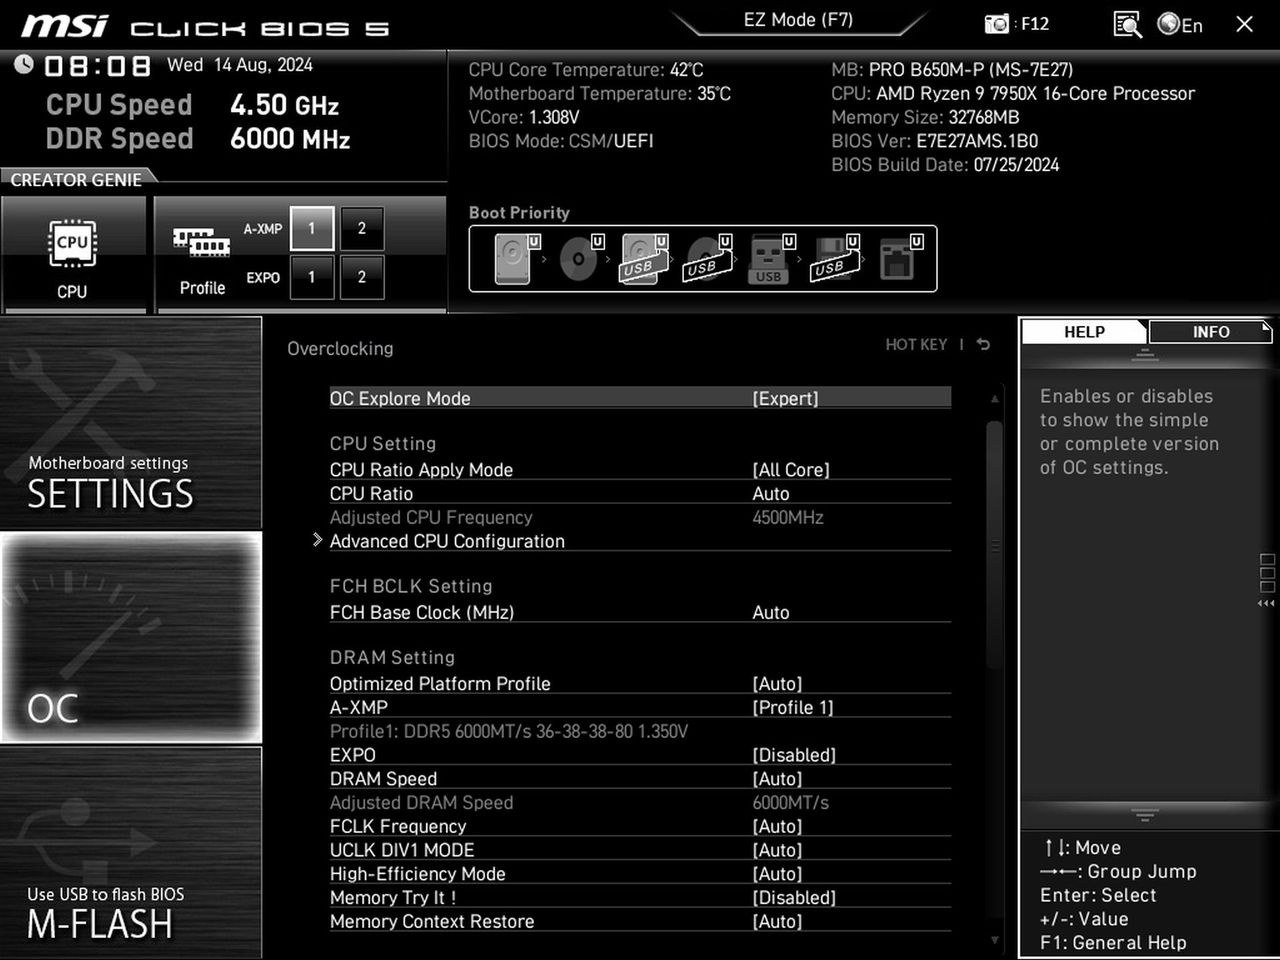
Task: Change the A-XMP Profile 1 setting
Action: (x=640, y=707)
